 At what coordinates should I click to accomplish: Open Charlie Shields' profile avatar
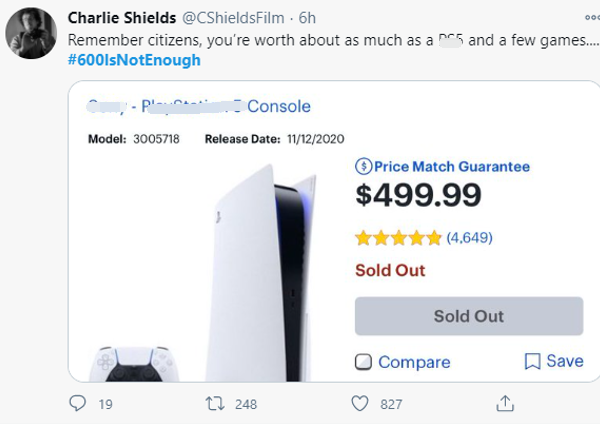point(30,34)
